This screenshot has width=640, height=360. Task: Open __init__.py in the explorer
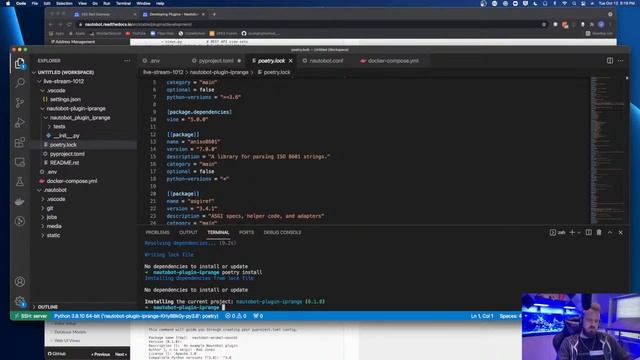pos(67,136)
